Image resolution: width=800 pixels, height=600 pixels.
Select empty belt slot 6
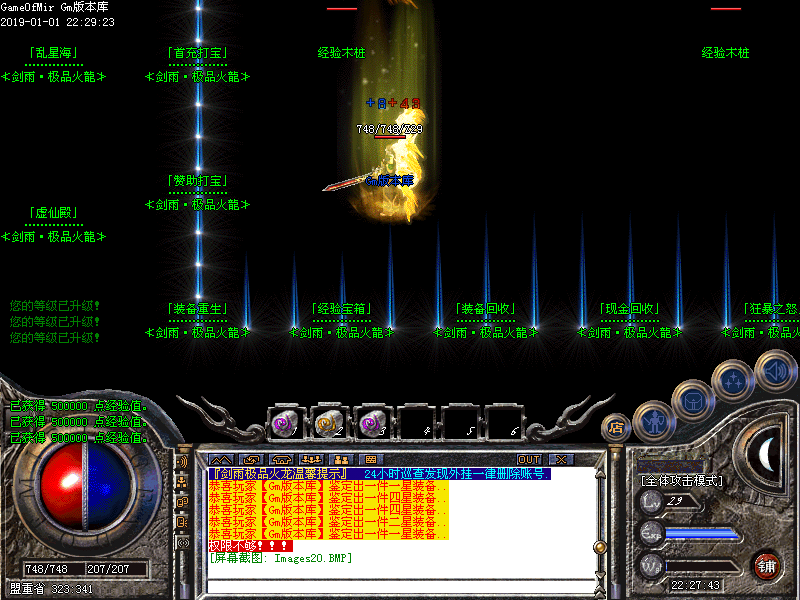(504, 422)
